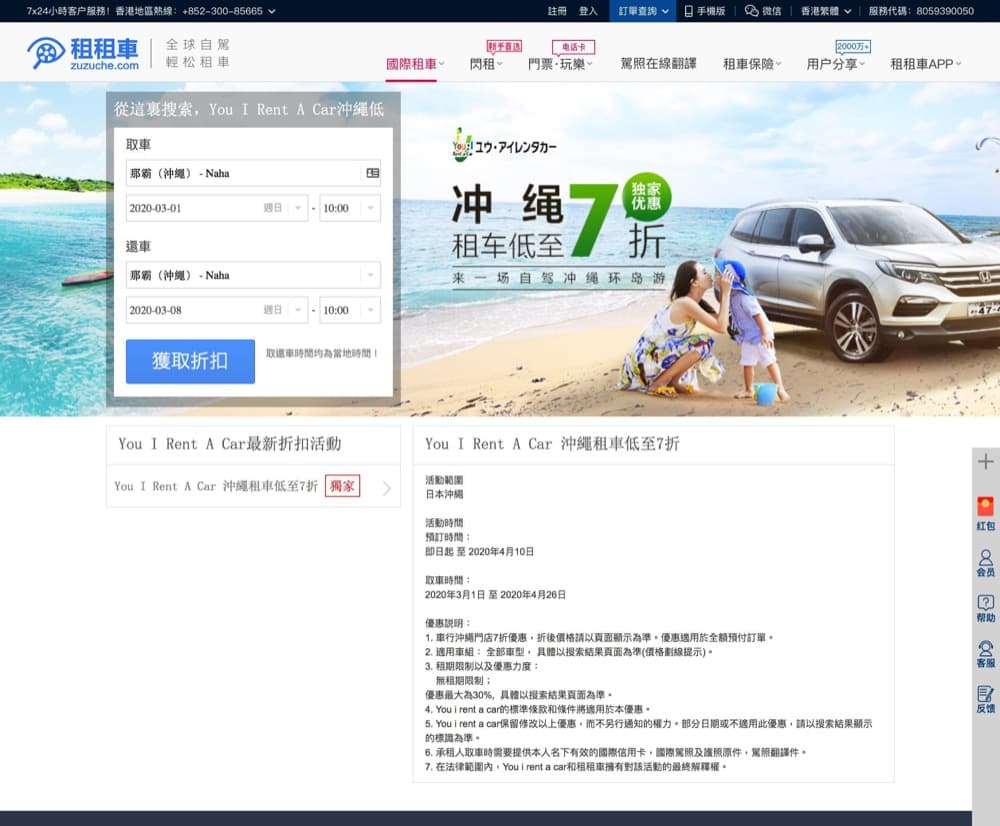Open the 紅包 red envelope sidebar icon

coord(985,514)
